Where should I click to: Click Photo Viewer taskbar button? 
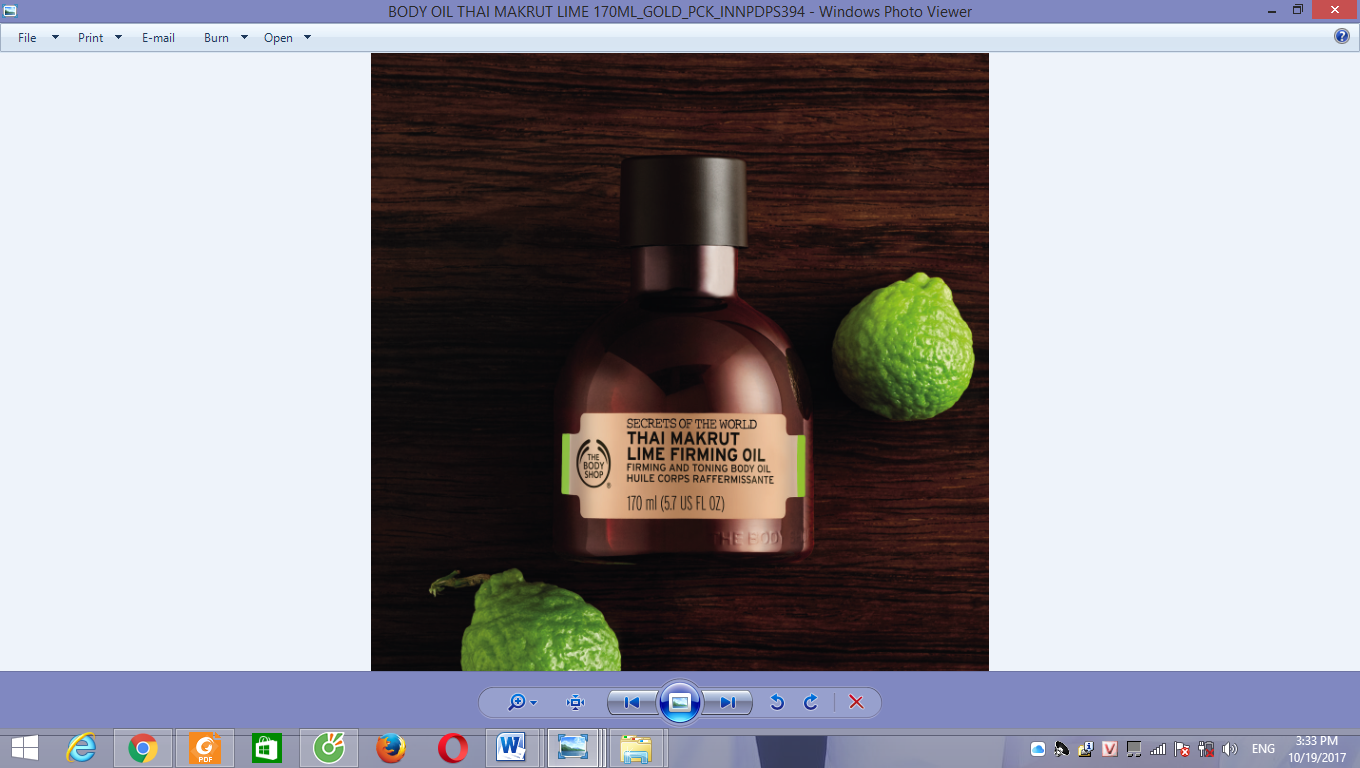coord(574,748)
